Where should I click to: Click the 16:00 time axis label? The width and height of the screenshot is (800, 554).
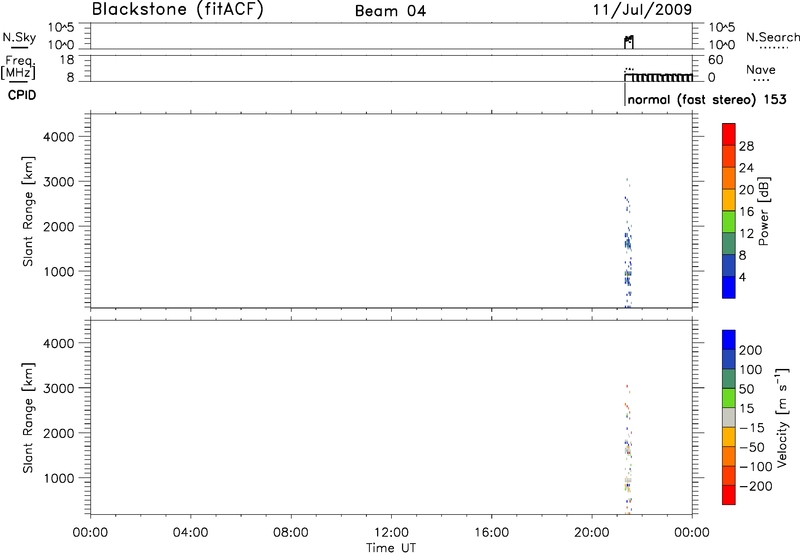point(491,533)
